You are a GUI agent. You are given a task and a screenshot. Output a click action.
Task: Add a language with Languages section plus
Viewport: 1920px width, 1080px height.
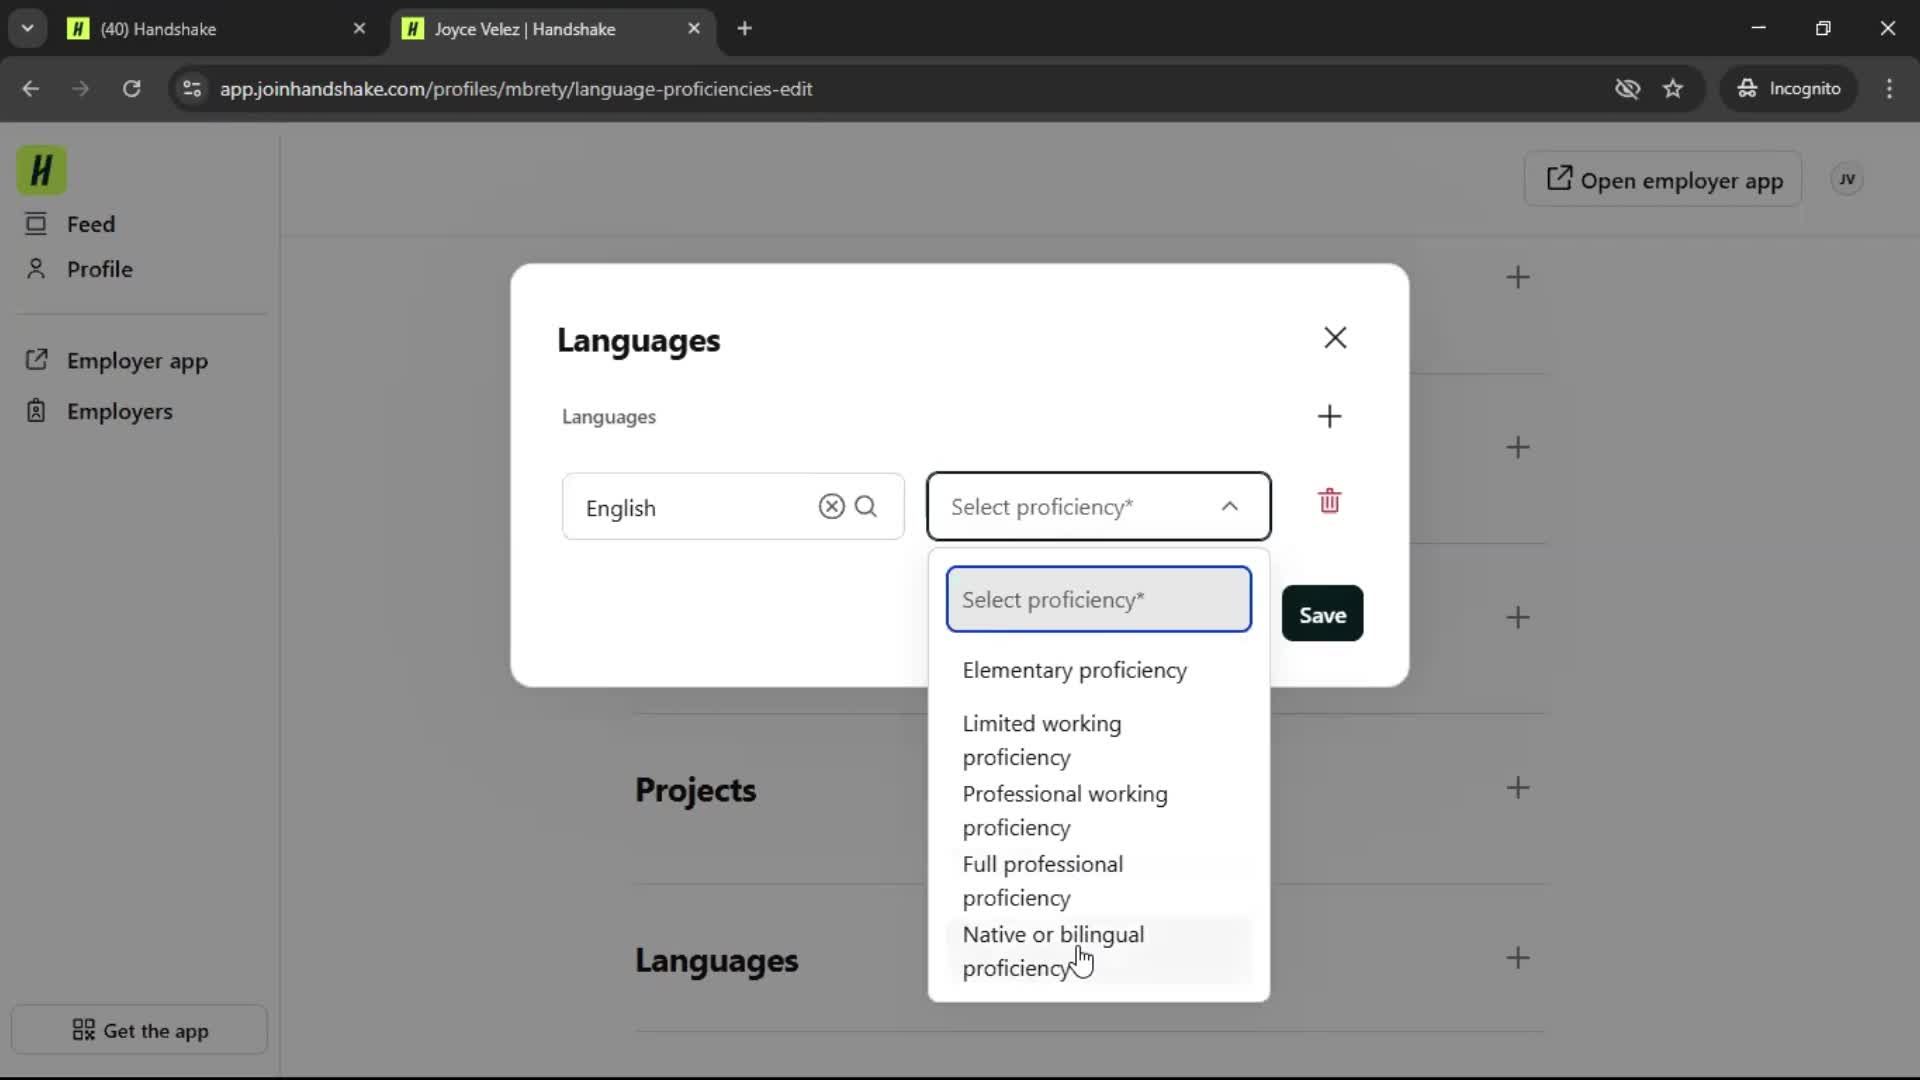tap(1518, 958)
